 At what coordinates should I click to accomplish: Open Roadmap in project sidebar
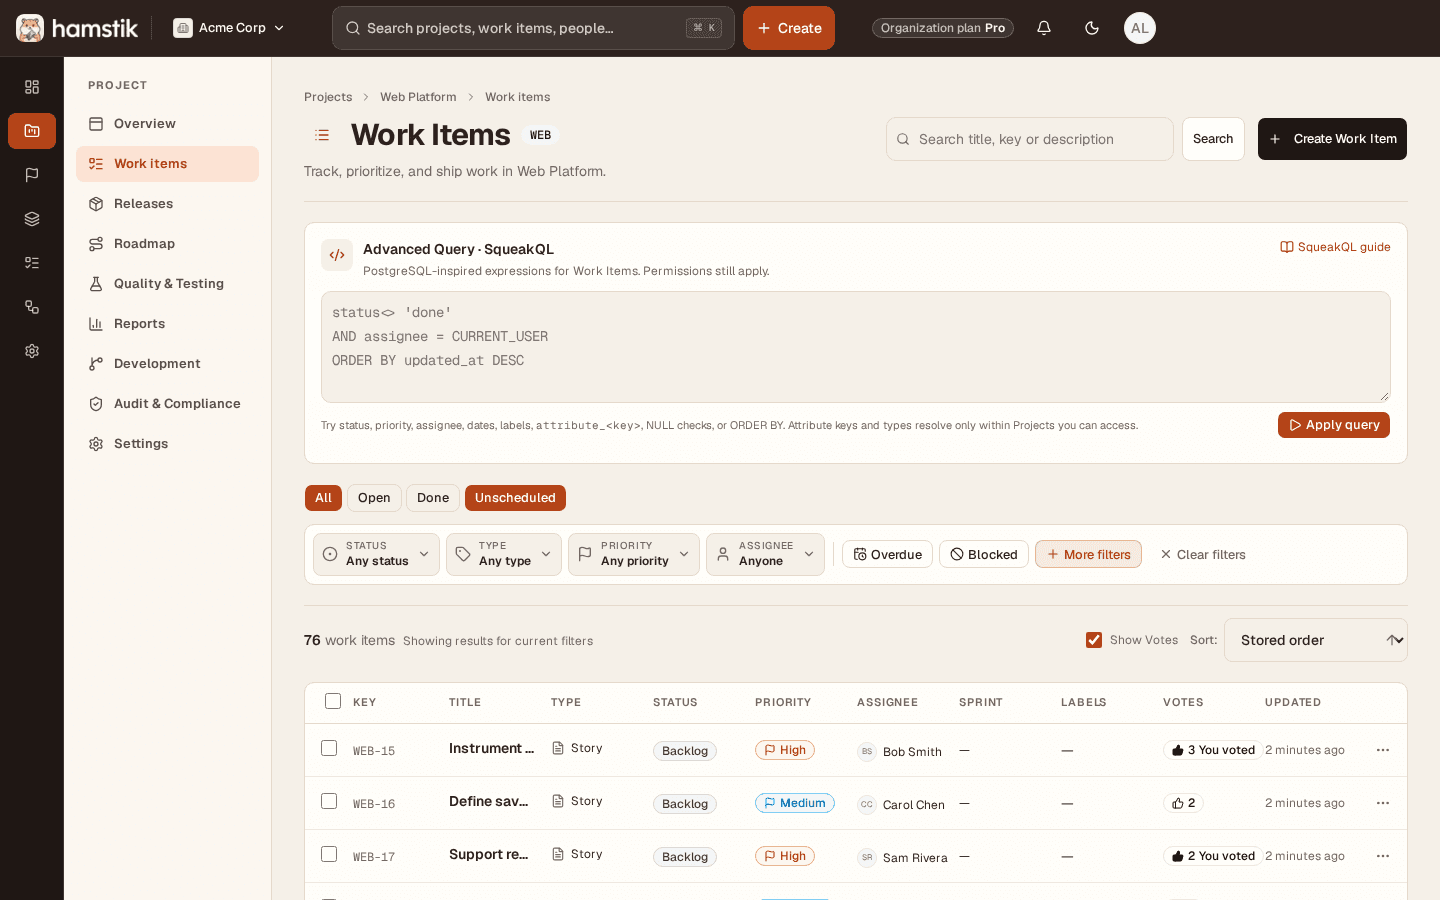coord(167,244)
